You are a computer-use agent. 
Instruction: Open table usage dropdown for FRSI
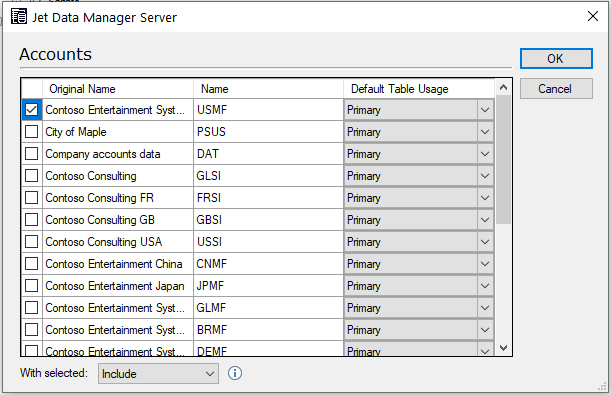pos(485,198)
